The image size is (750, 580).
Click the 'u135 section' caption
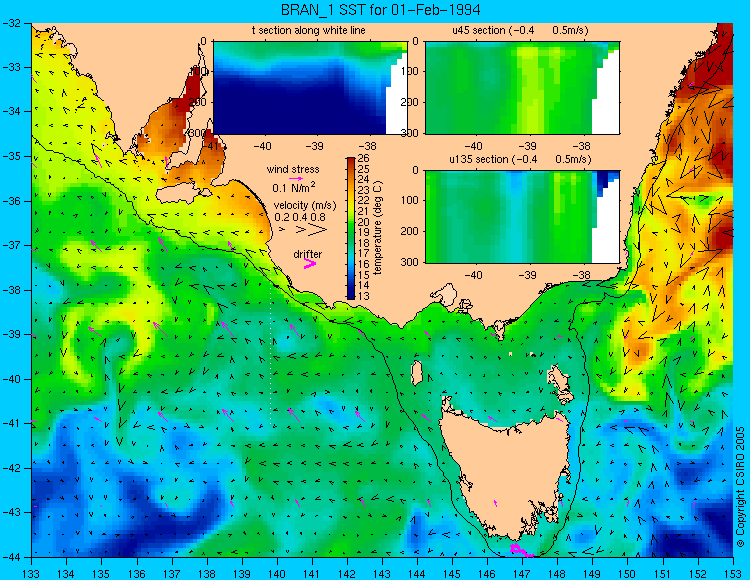pos(475,159)
